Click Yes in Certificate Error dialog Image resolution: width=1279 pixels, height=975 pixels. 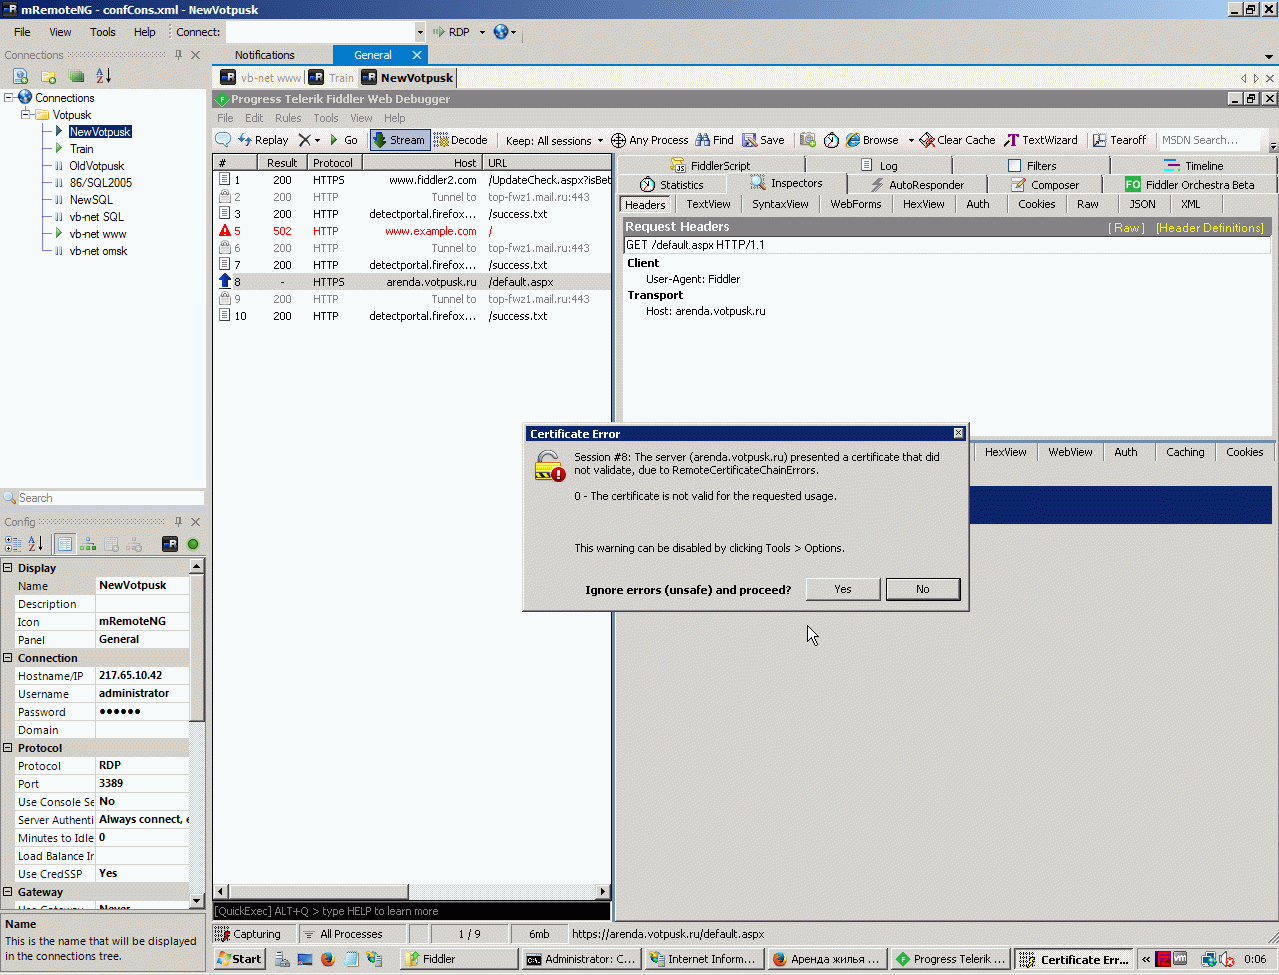pyautogui.click(x=843, y=589)
